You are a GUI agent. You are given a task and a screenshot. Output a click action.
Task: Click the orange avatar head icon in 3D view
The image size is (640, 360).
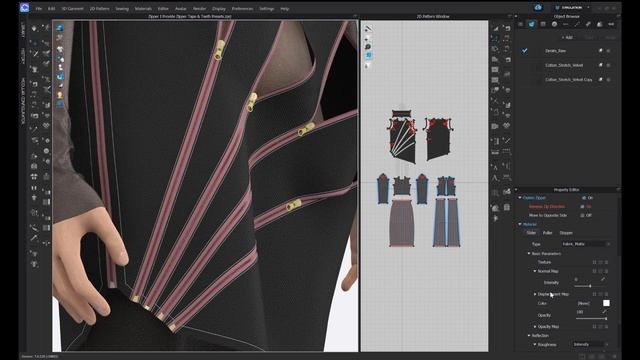point(60,95)
